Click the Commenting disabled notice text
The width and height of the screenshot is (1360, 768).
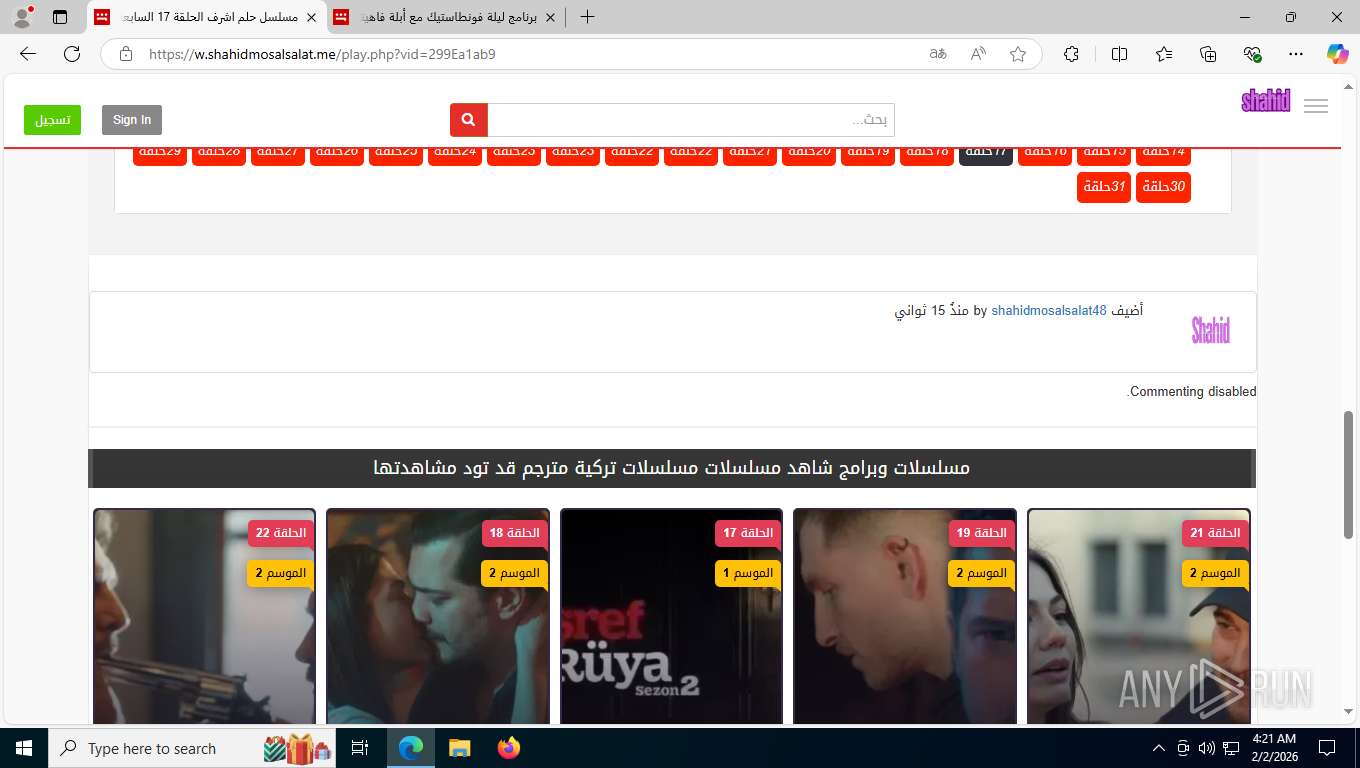[1192, 391]
